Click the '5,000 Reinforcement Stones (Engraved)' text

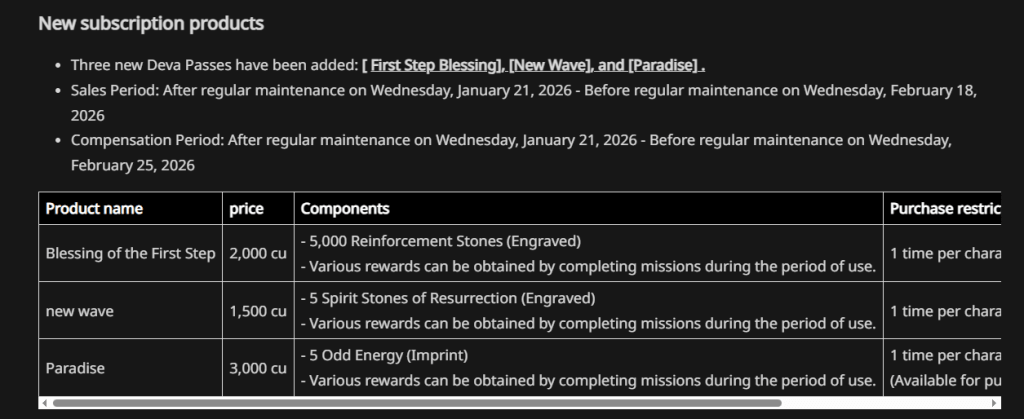445,241
